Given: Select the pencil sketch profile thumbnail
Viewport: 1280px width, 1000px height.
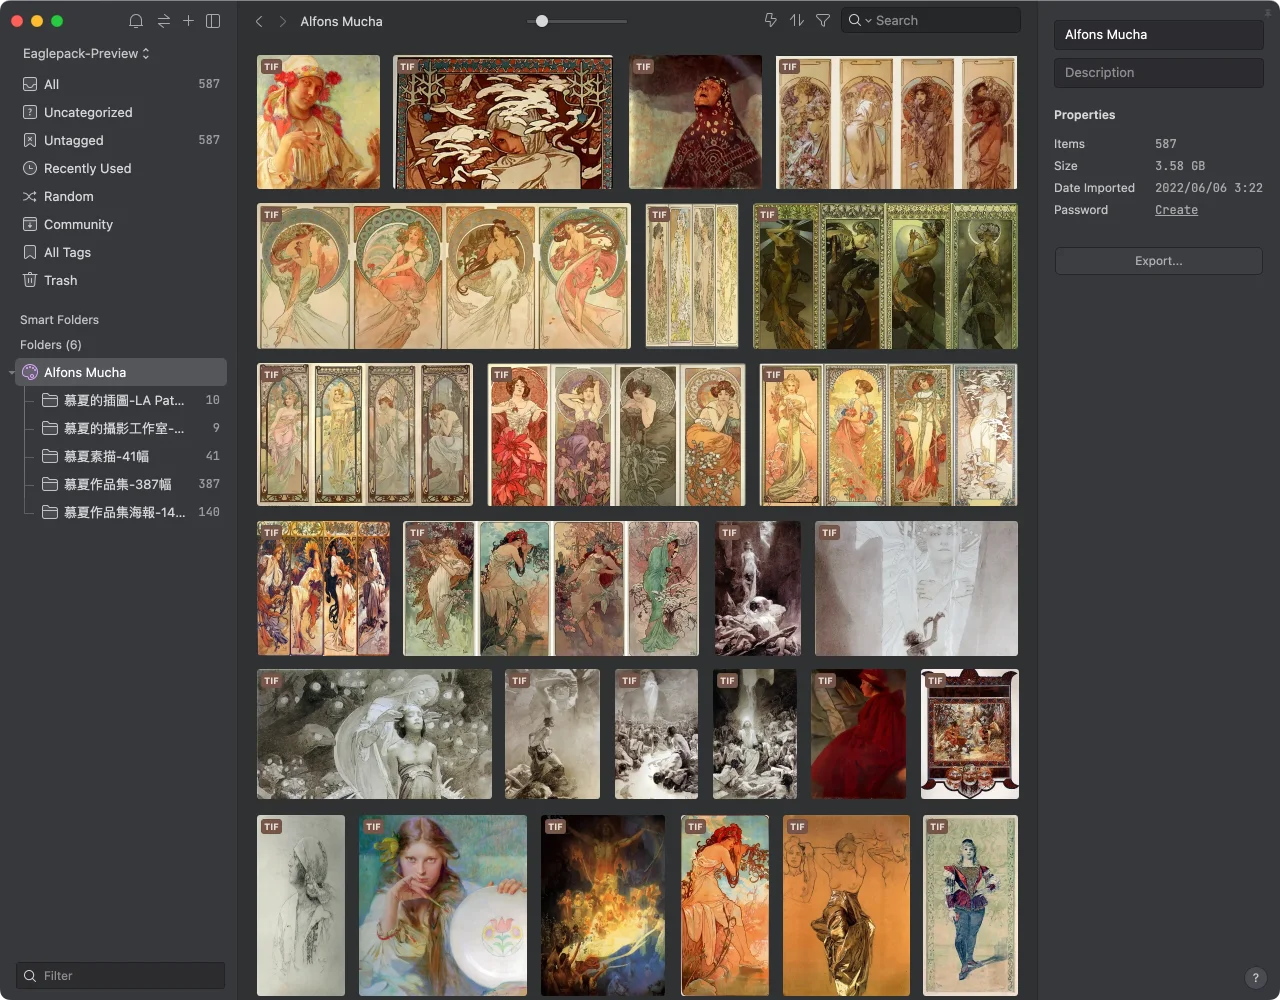Looking at the screenshot, I should (301, 905).
